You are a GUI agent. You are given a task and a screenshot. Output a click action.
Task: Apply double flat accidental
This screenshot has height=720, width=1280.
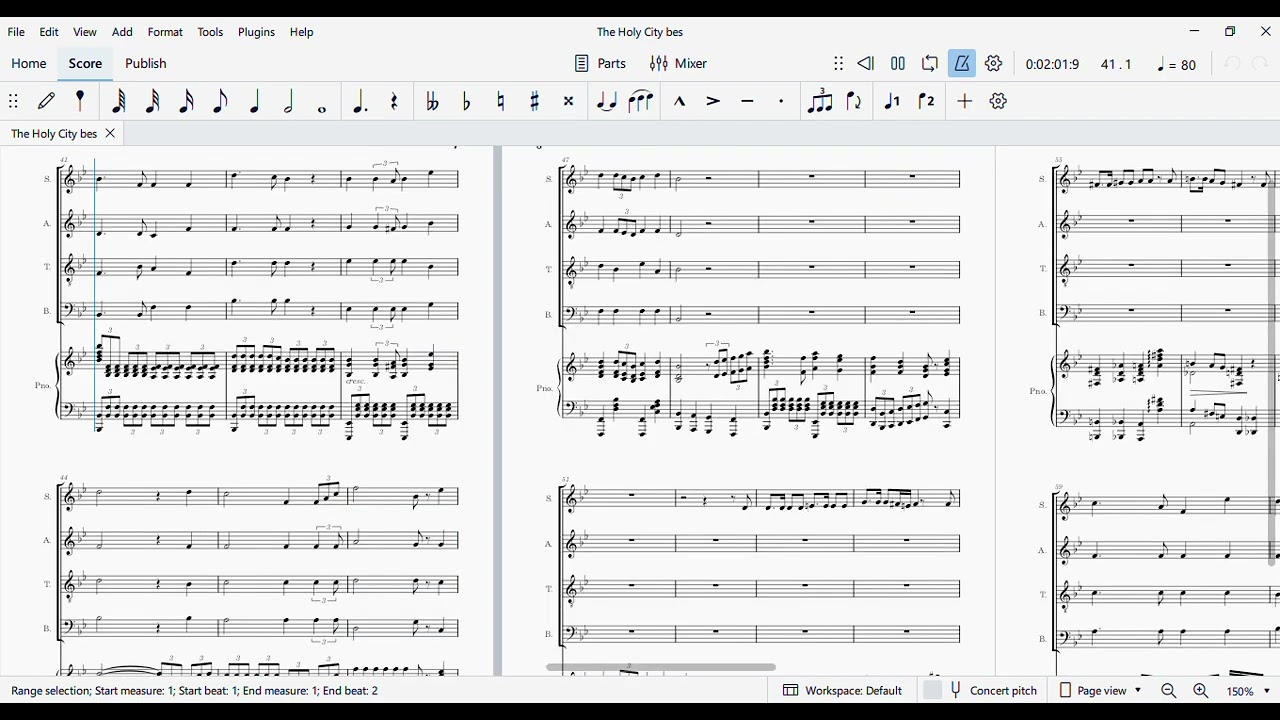pyautogui.click(x=432, y=101)
